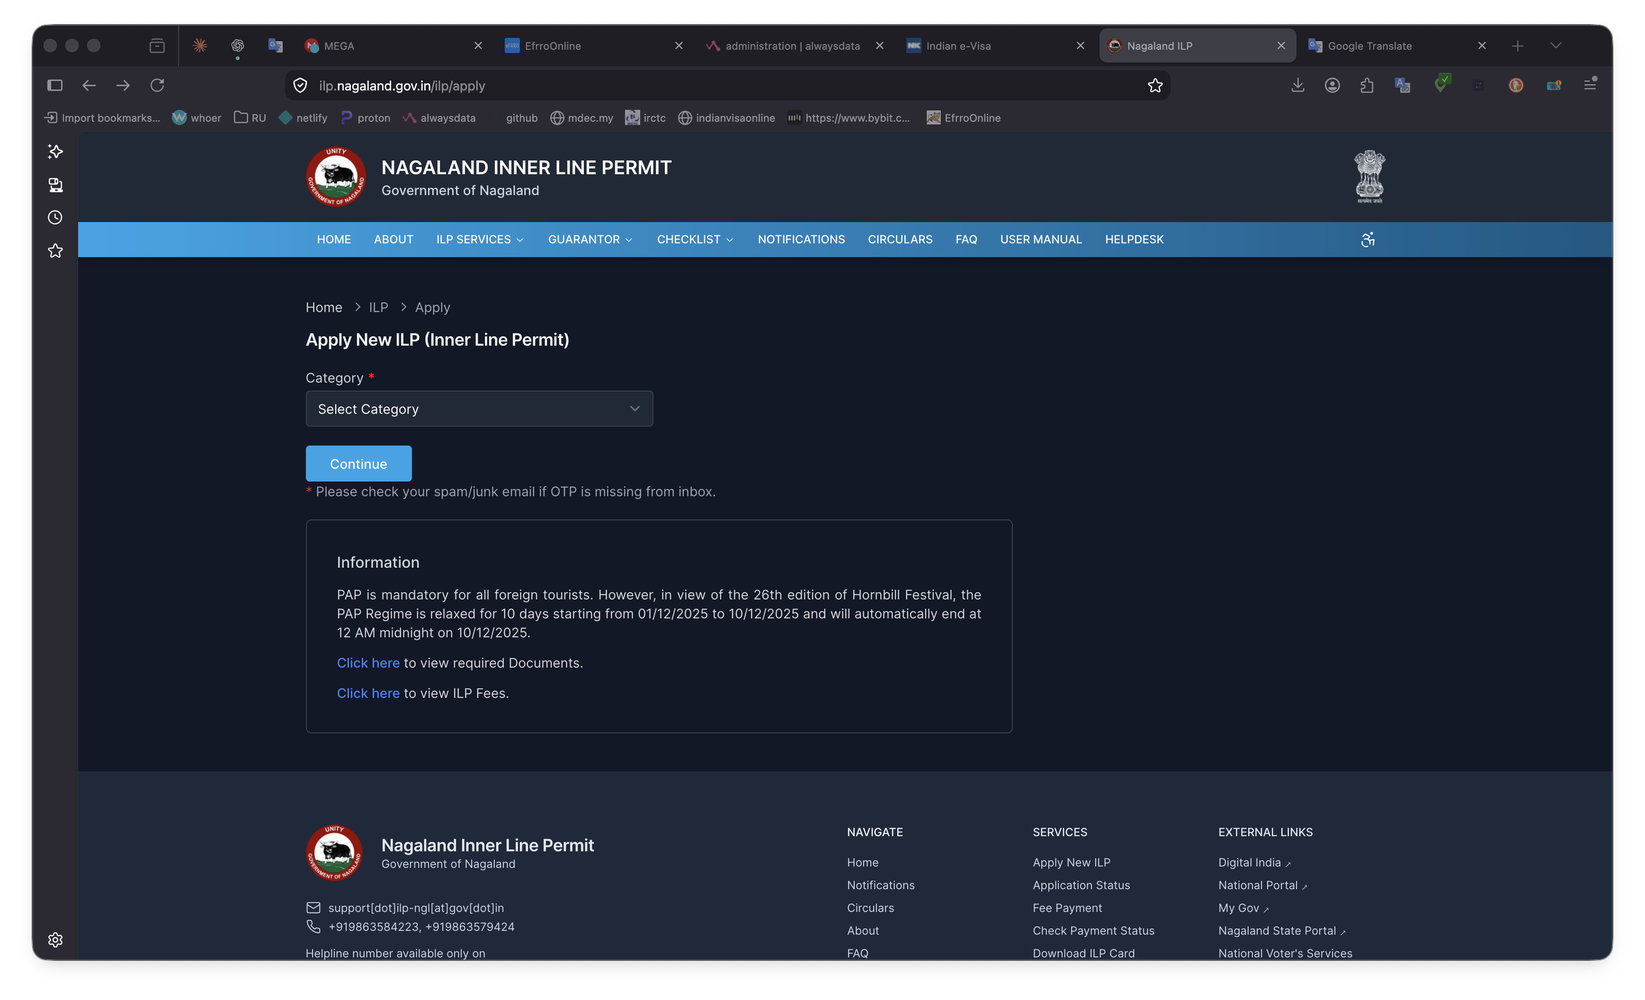Toggle the browser sidebar panel icon
The image size is (1645, 1000).
55,86
